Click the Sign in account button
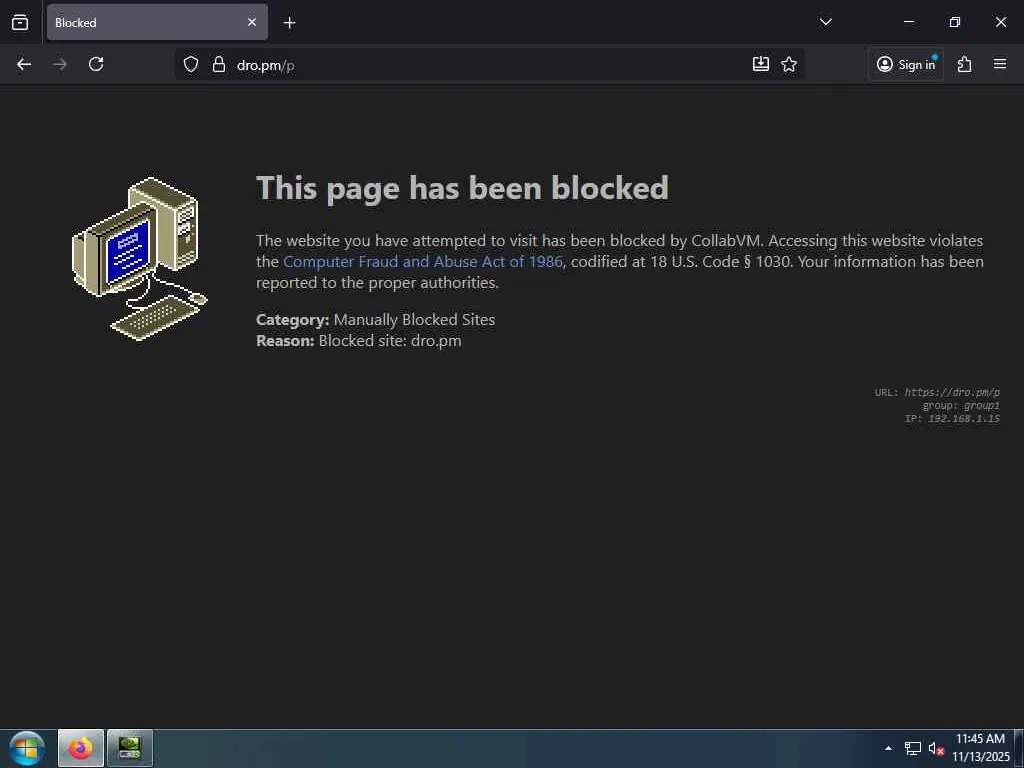 906,64
